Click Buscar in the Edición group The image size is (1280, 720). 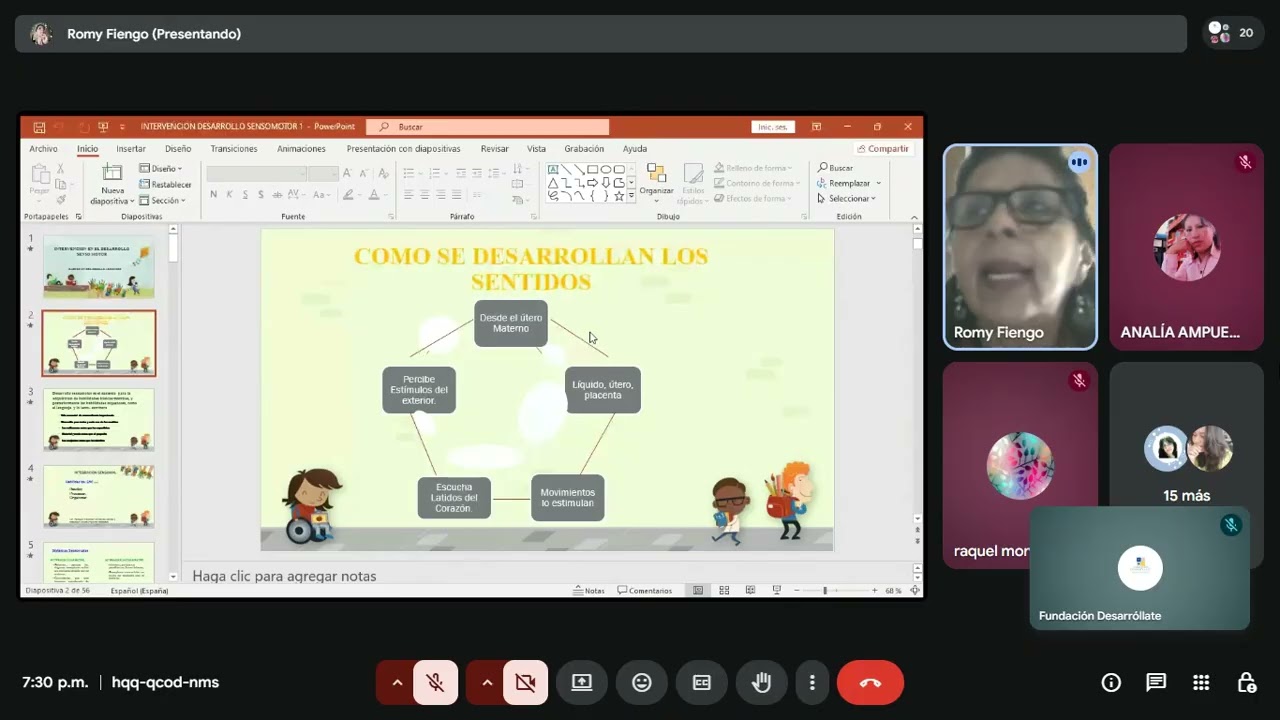[x=836, y=168]
